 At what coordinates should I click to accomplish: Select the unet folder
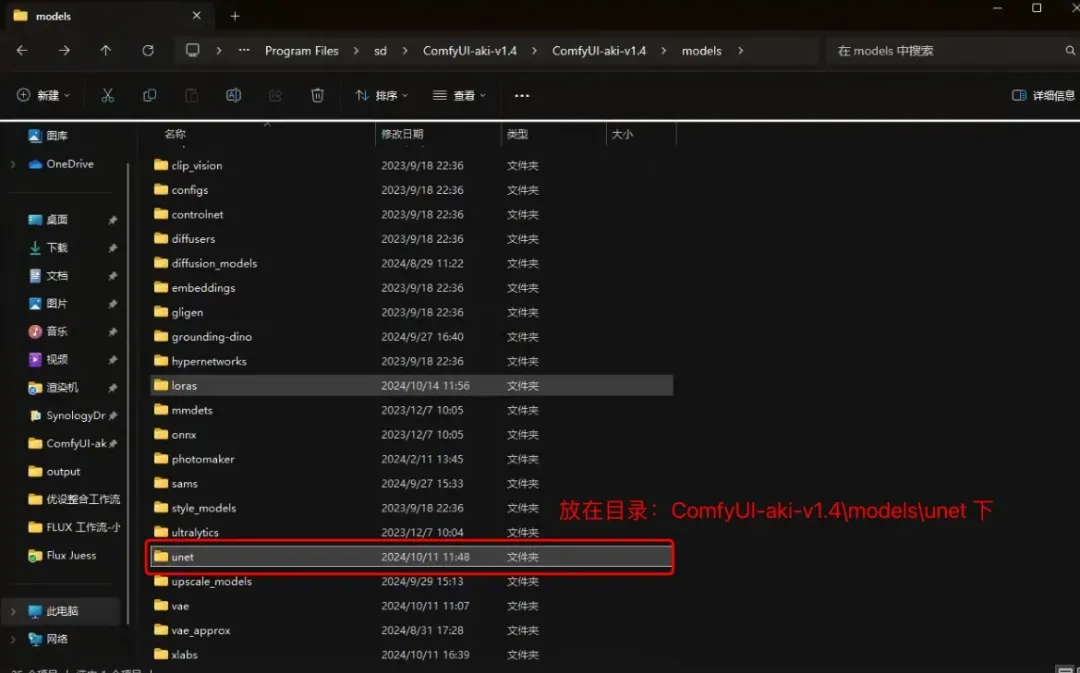[411, 557]
